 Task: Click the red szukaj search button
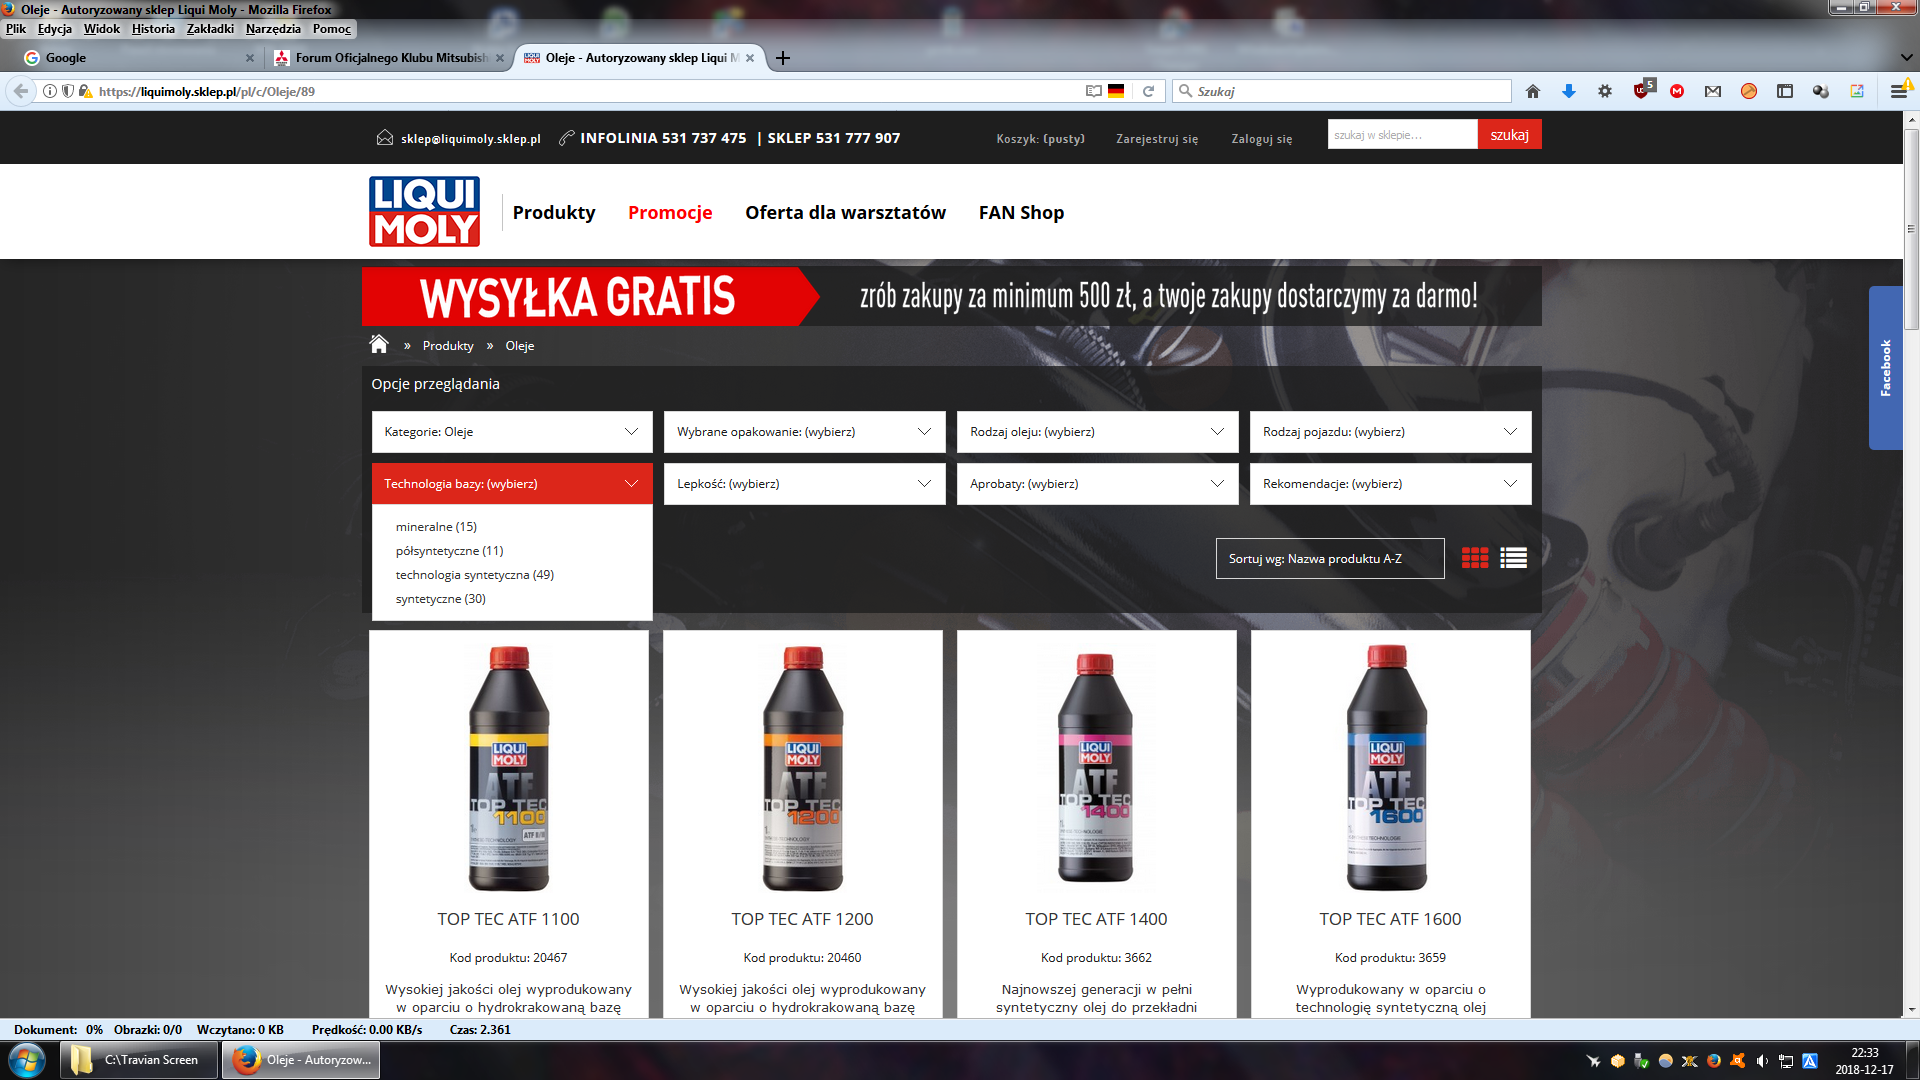coord(1509,134)
